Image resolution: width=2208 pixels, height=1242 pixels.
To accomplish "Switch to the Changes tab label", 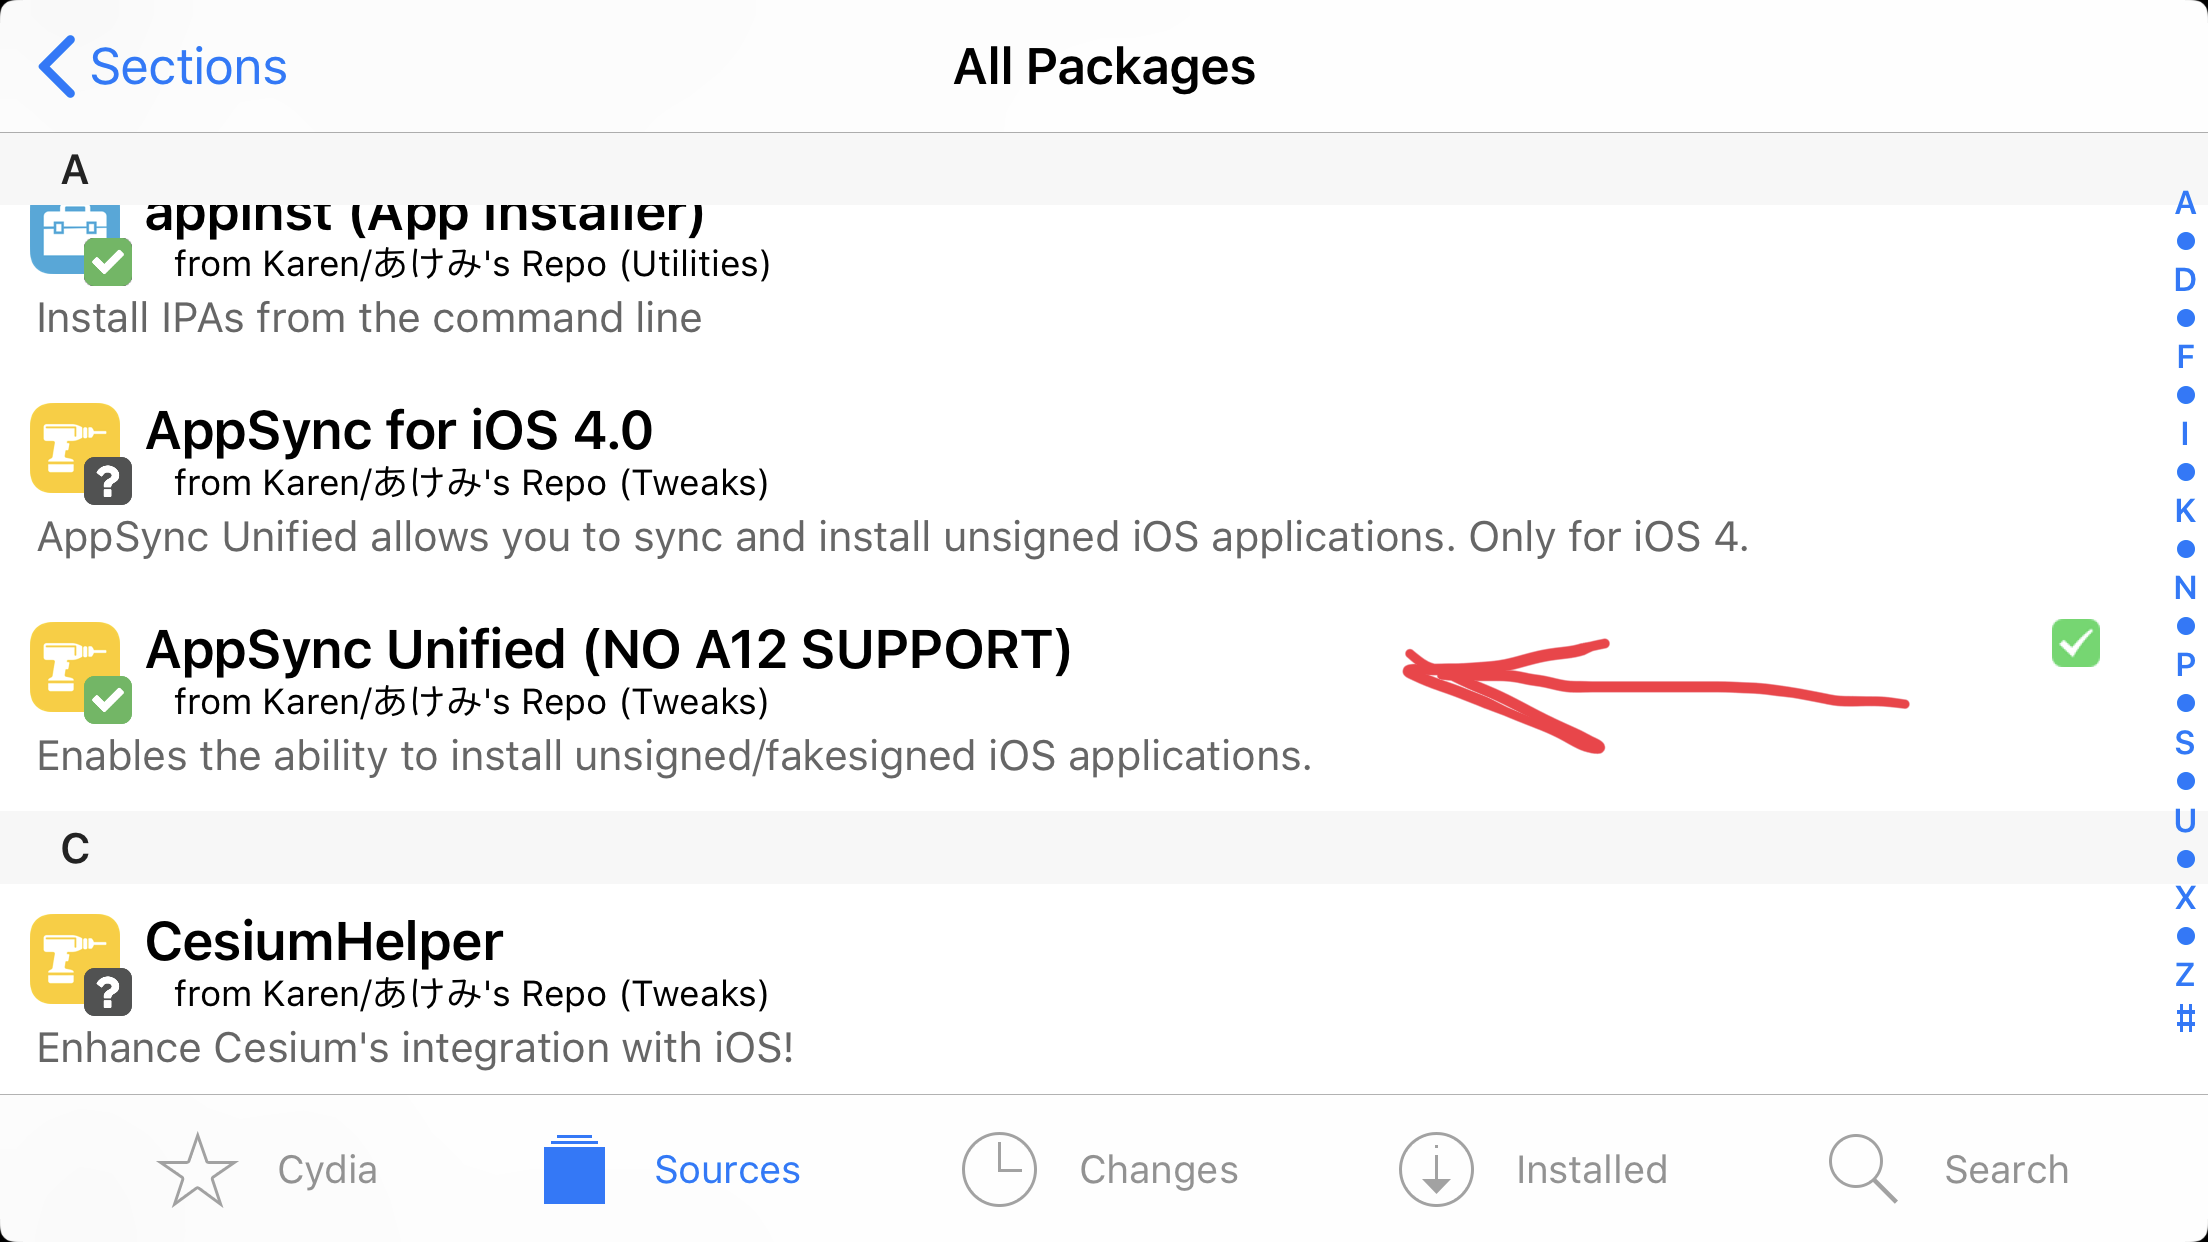I will (x=1159, y=1169).
